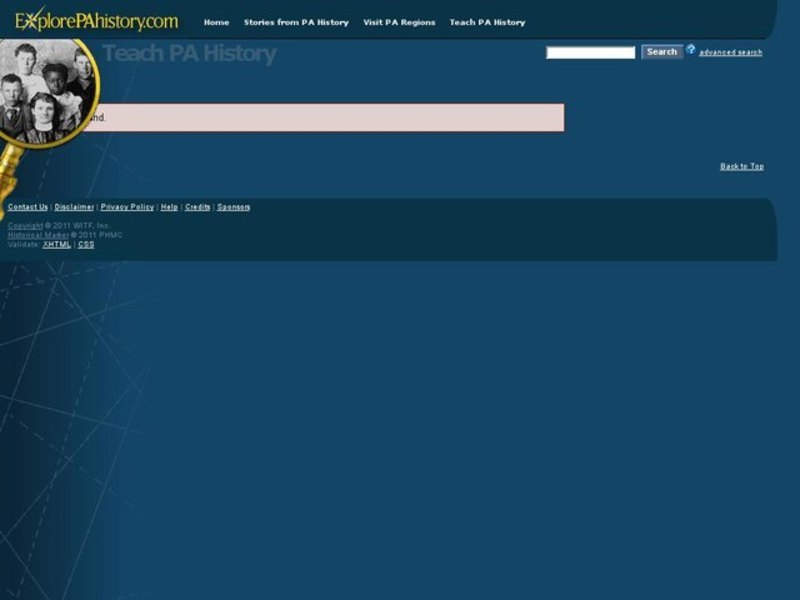Image resolution: width=800 pixels, height=600 pixels.
Task: Focus the search text field
Action: point(590,52)
